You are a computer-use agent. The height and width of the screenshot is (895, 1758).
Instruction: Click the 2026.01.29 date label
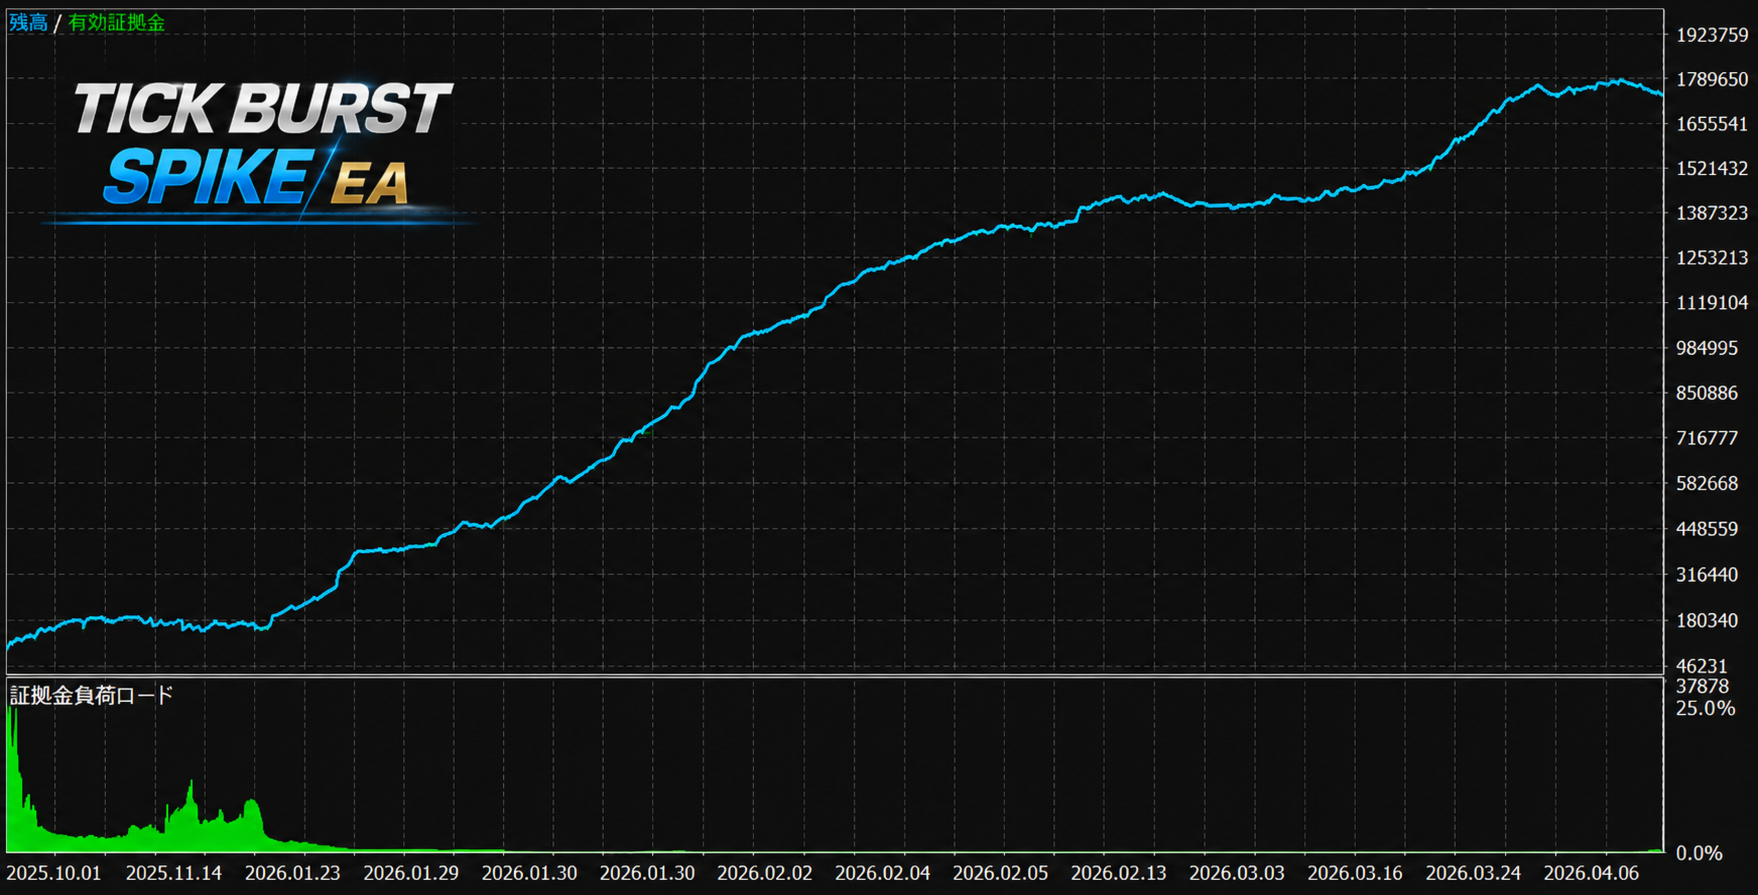(x=411, y=873)
